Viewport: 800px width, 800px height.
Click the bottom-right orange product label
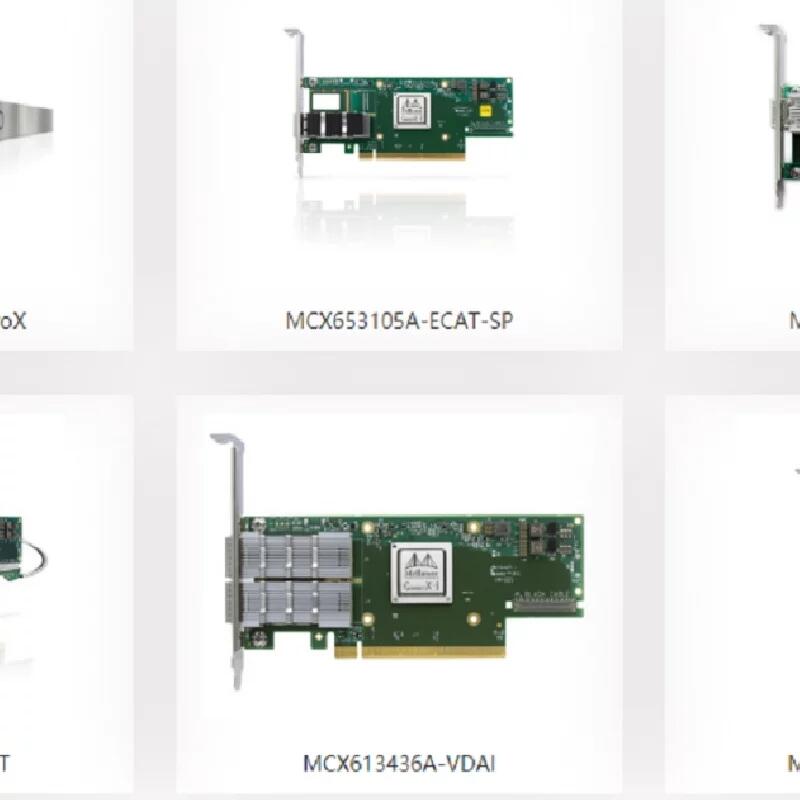794,764
